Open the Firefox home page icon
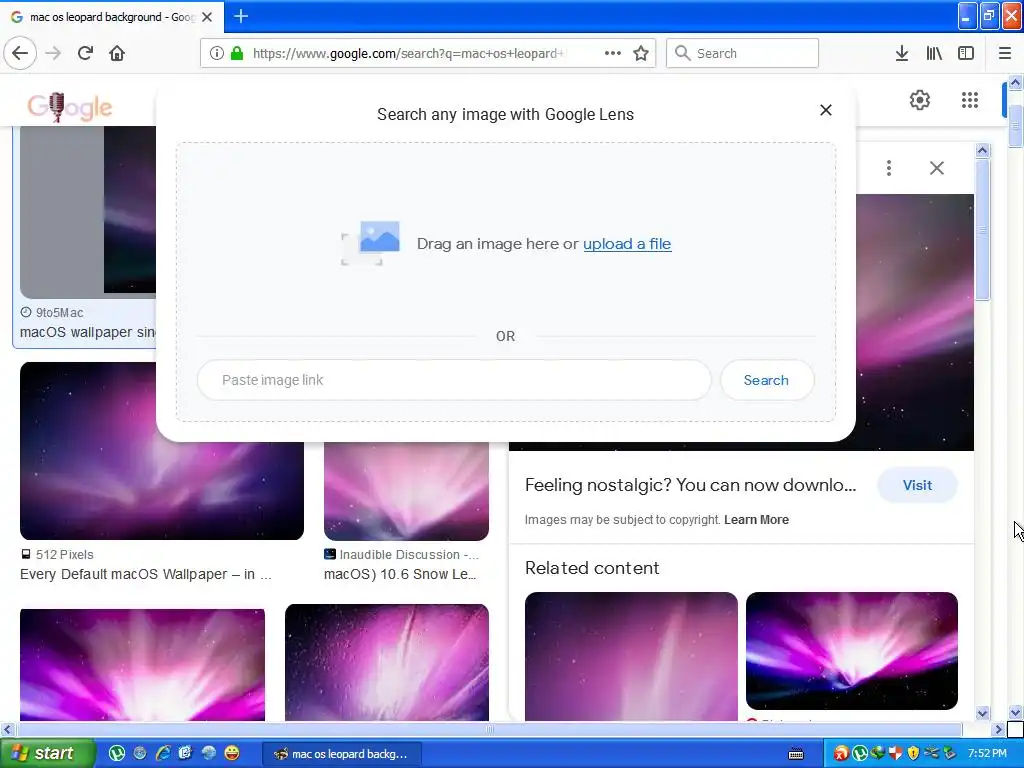The image size is (1024, 768). tap(117, 54)
